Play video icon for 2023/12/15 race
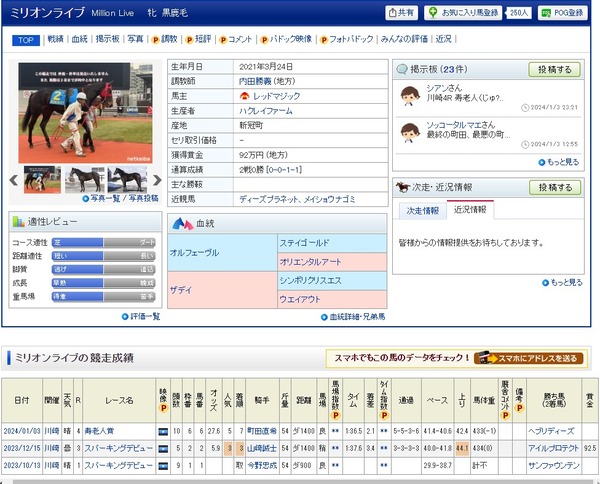Viewport: 600px width, 484px height. pos(163,448)
